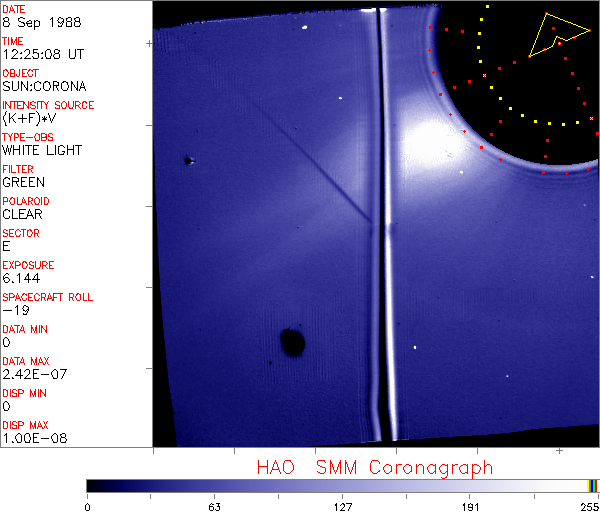
Task: Select the "(K+F)*V" intensity value
Action: (x=29, y=119)
